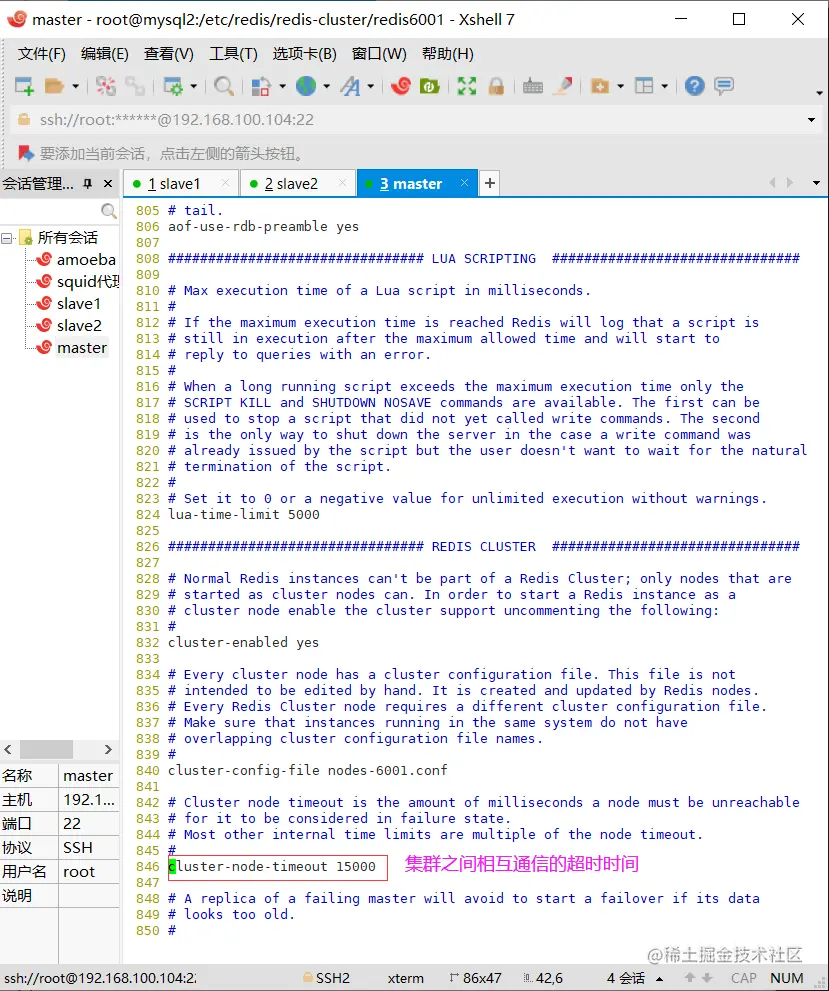Image resolution: width=829 pixels, height=991 pixels.
Task: Click the green Xagent icon
Action: pyautogui.click(x=430, y=86)
